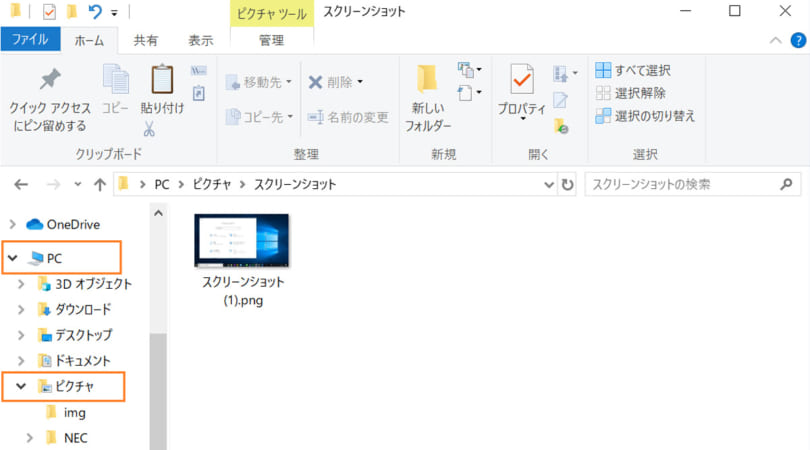Click the Easy access icon
Viewport: 810px width, 450px height.
[x=469, y=93]
